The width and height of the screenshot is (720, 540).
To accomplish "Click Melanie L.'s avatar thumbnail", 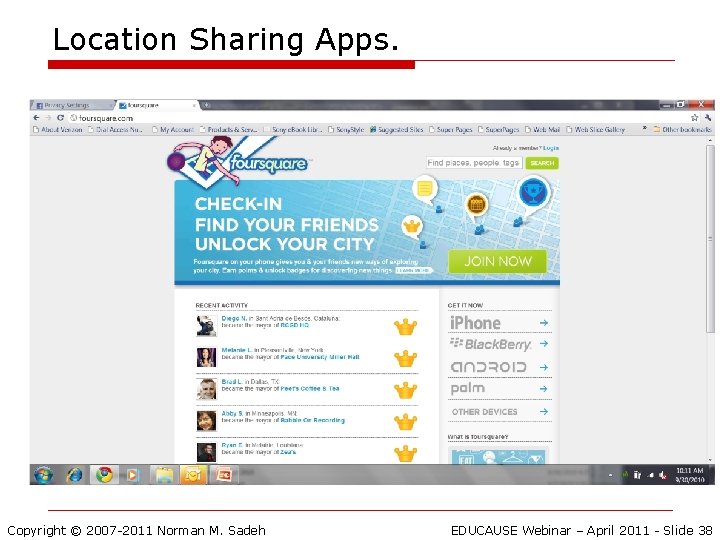I will (206, 357).
